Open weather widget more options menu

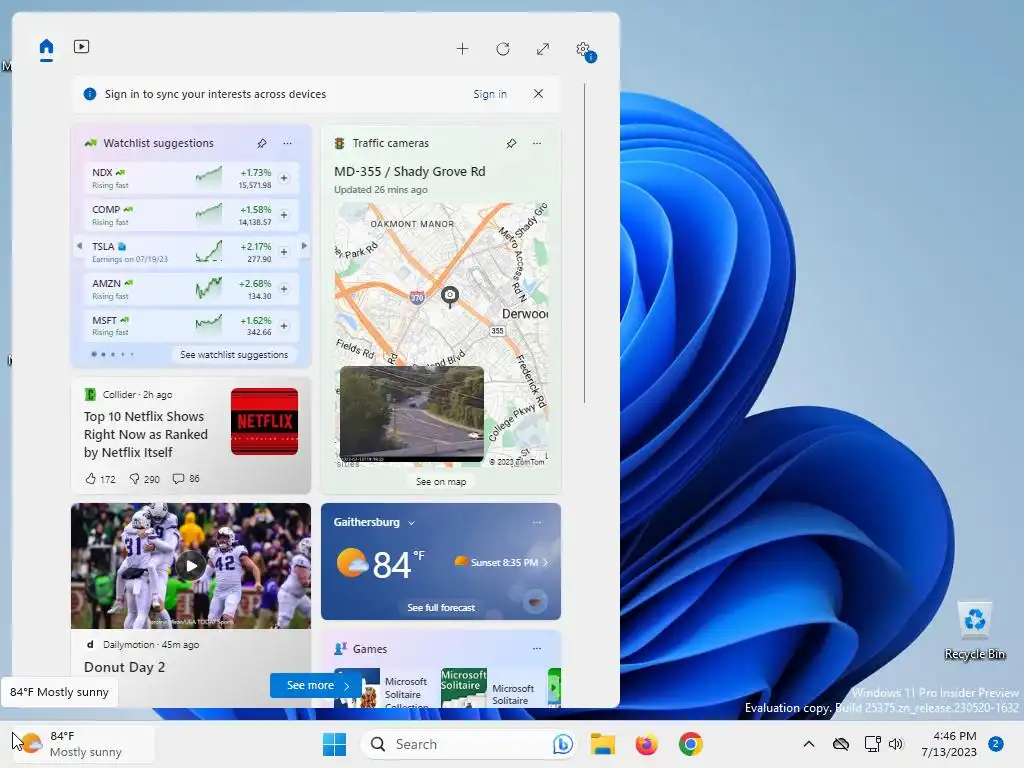pos(537,522)
